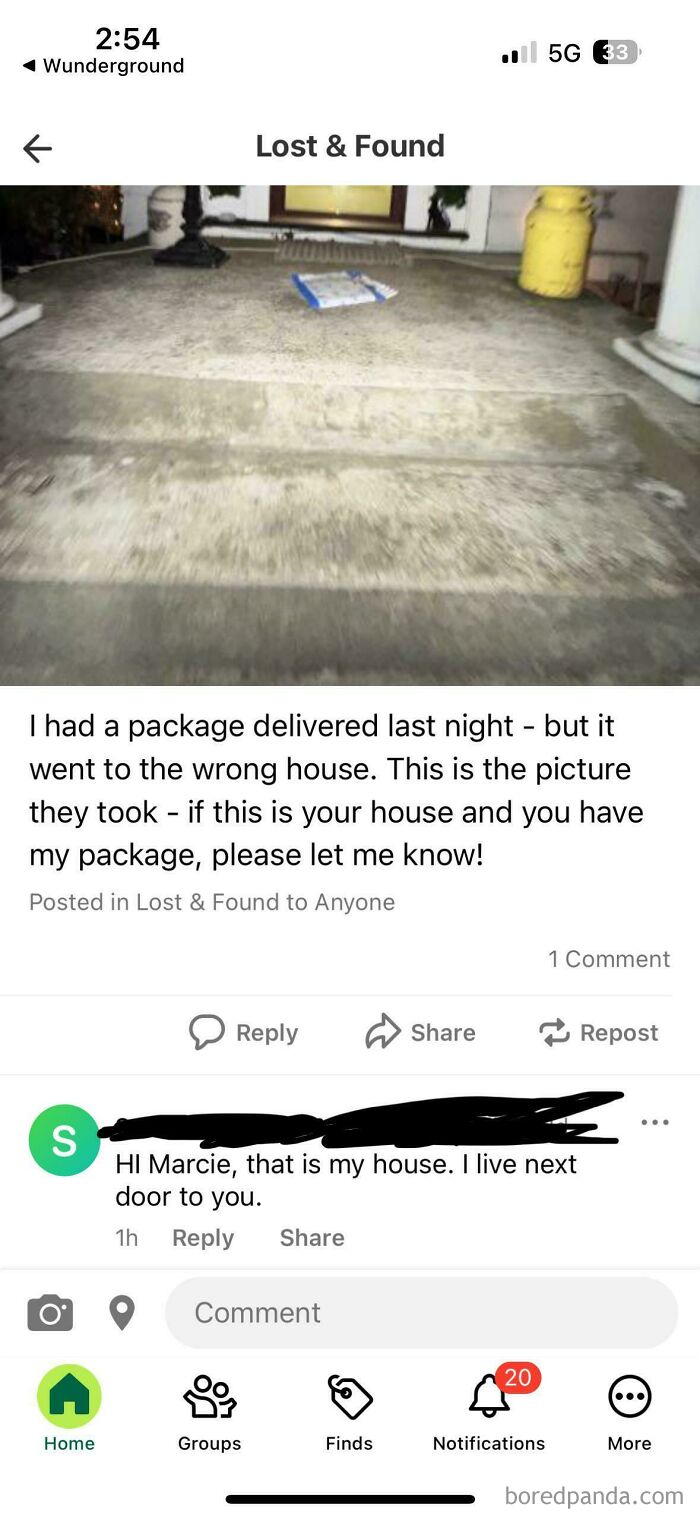Open the Finds tag icon
700x1518 pixels.
click(349, 1396)
